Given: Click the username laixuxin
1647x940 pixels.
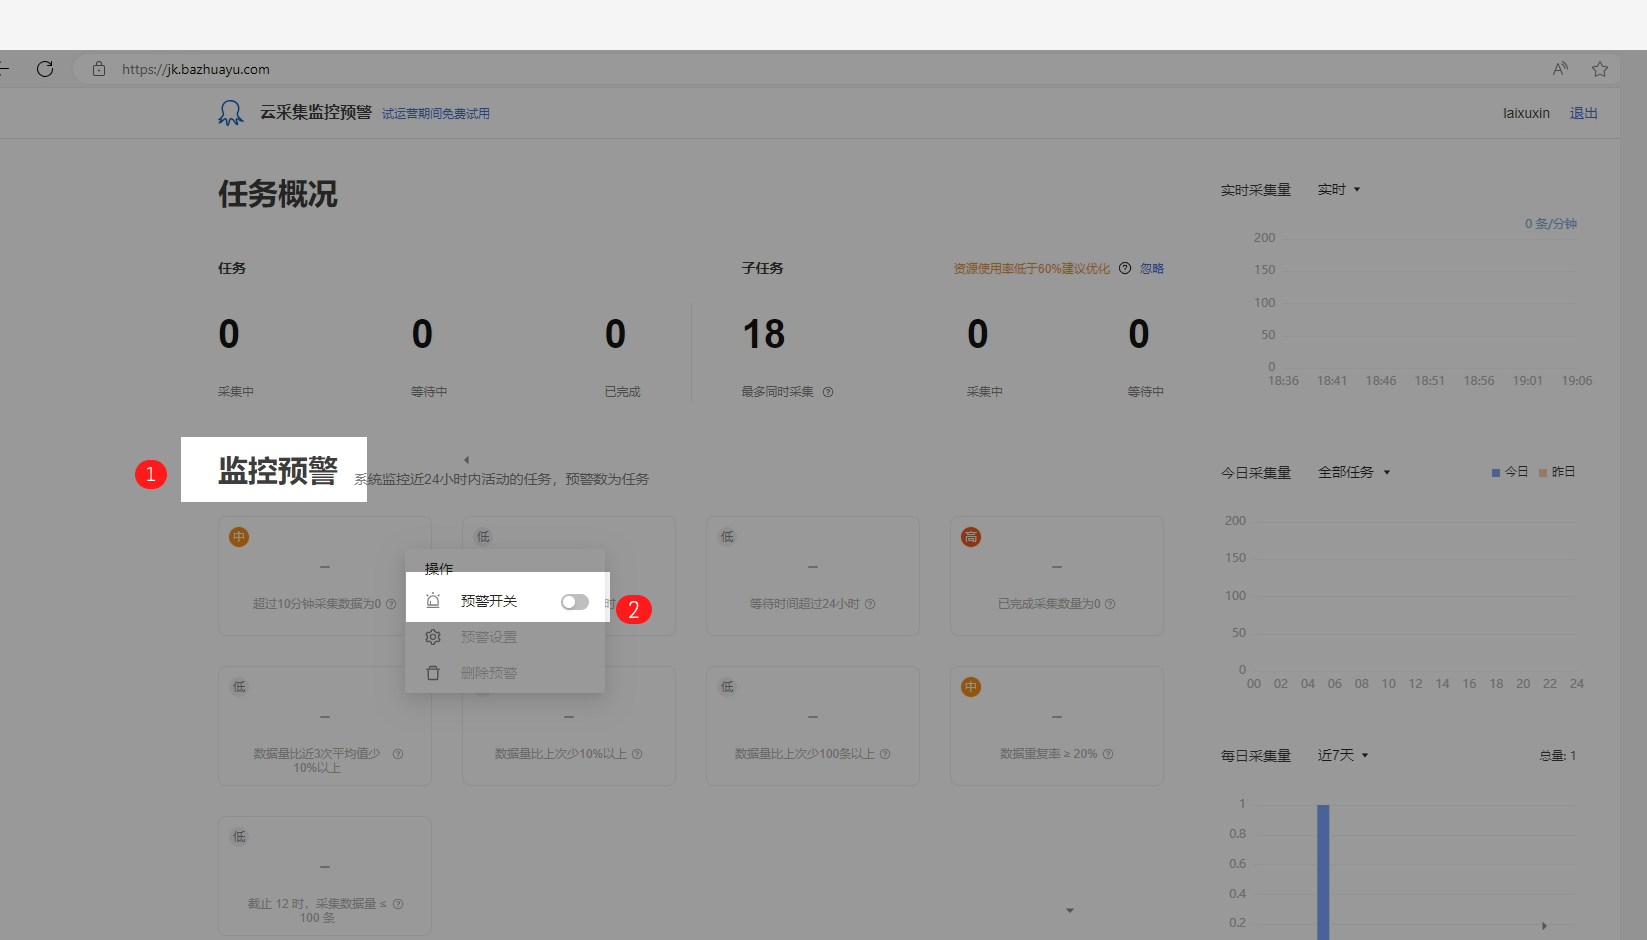Looking at the screenshot, I should click(x=1526, y=113).
